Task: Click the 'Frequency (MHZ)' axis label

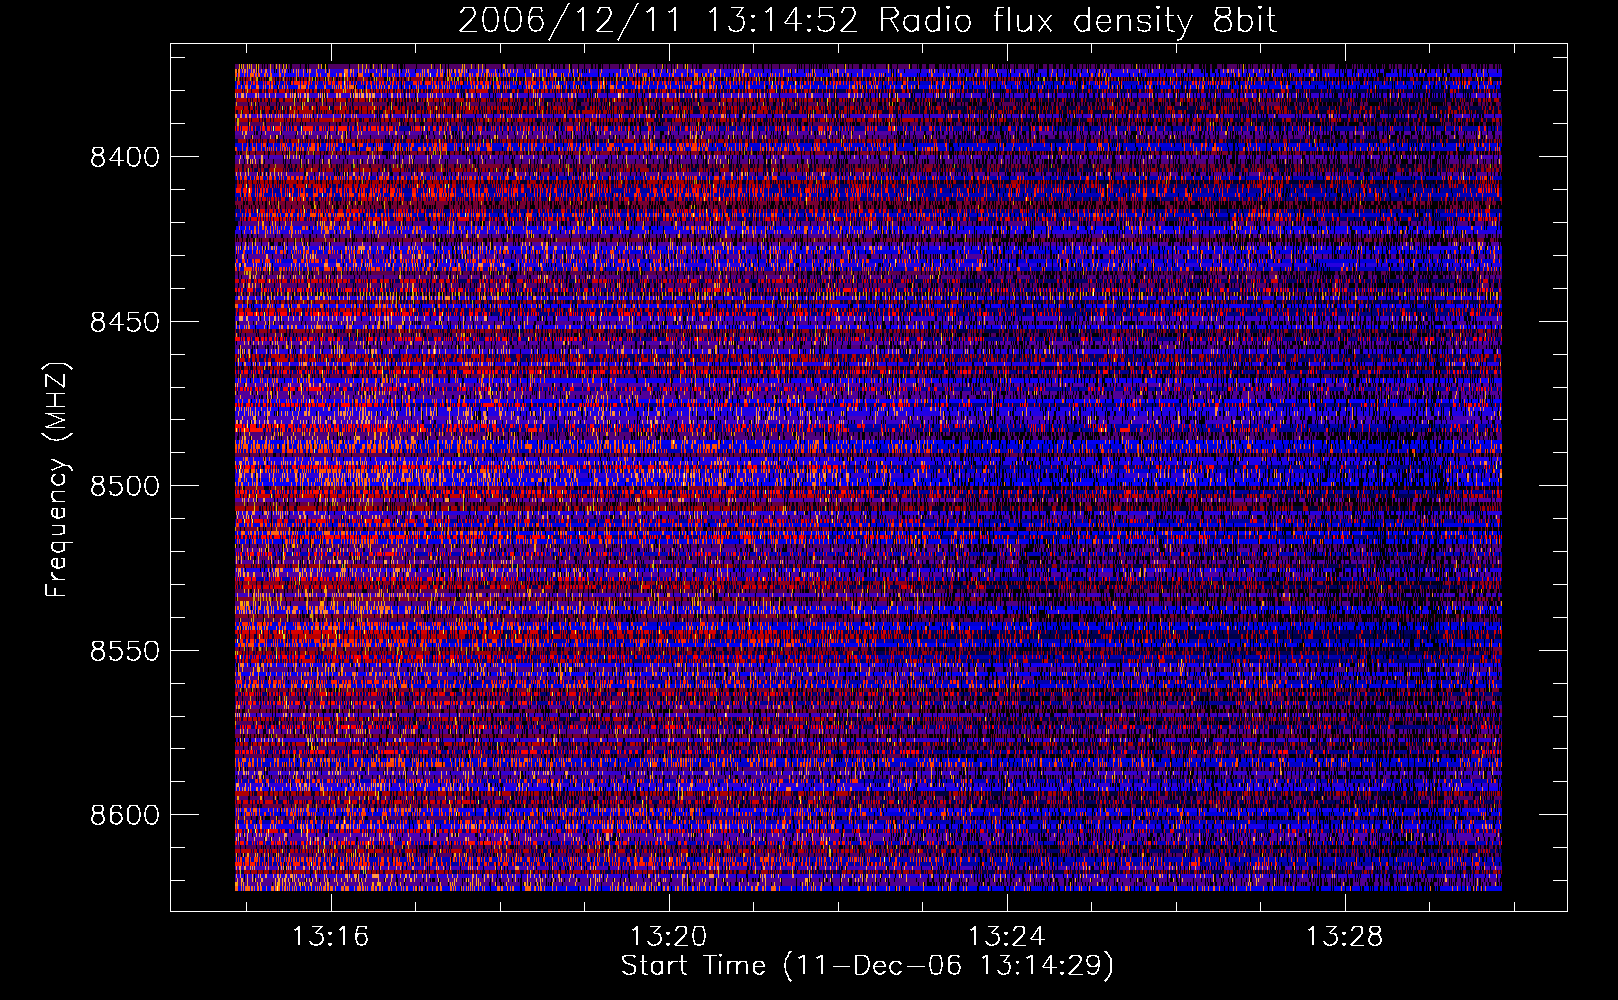Action: tap(58, 480)
